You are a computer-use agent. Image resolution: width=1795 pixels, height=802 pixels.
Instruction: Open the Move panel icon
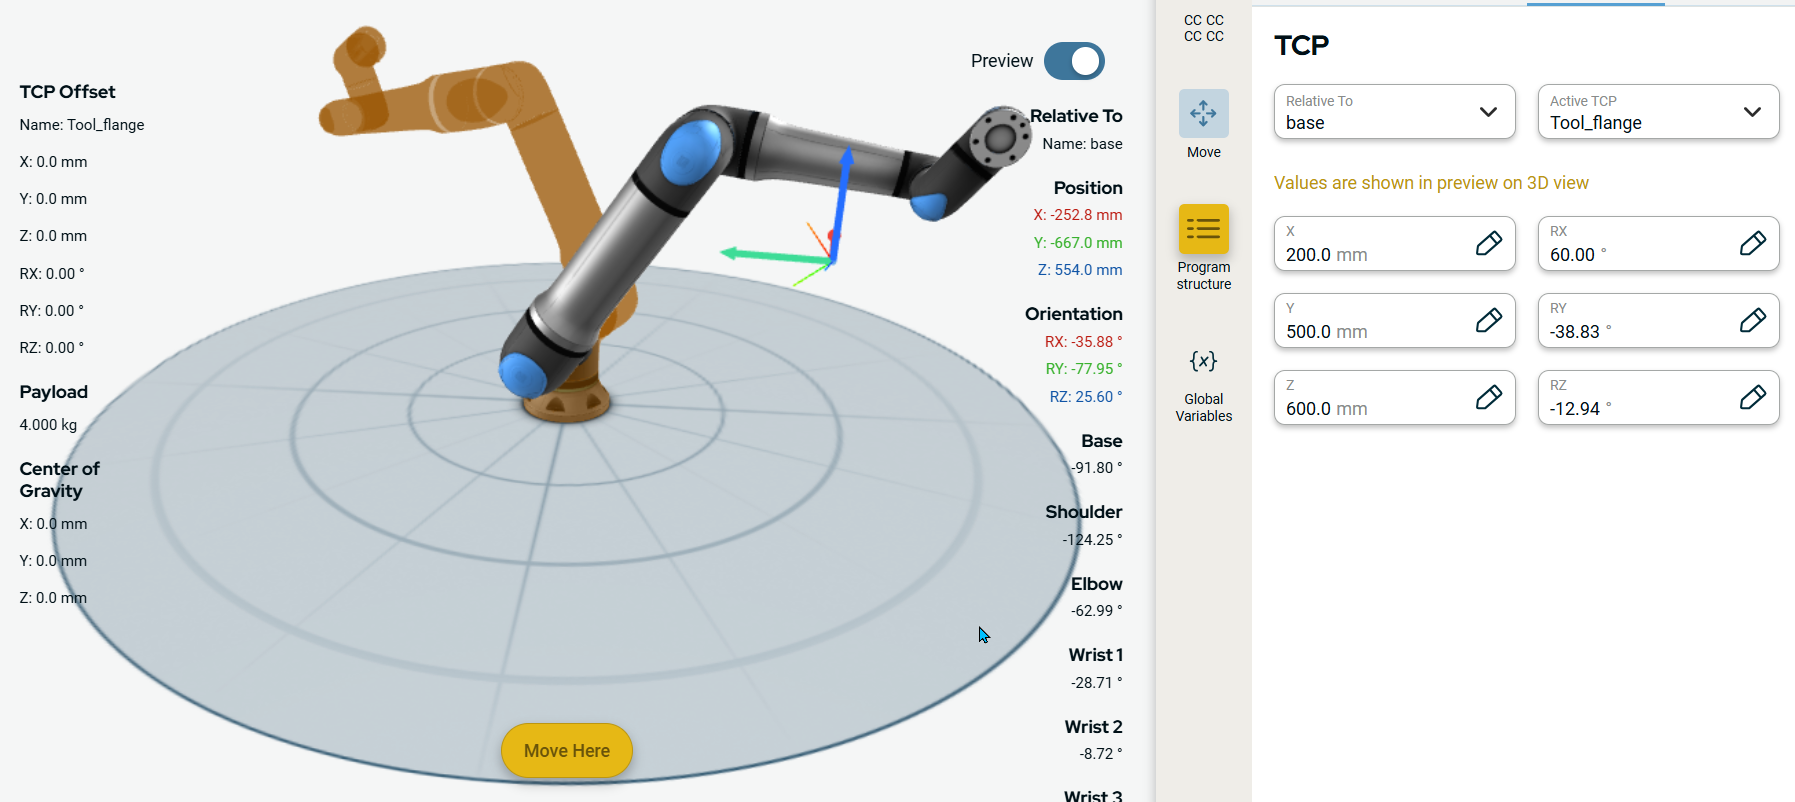[x=1203, y=114]
